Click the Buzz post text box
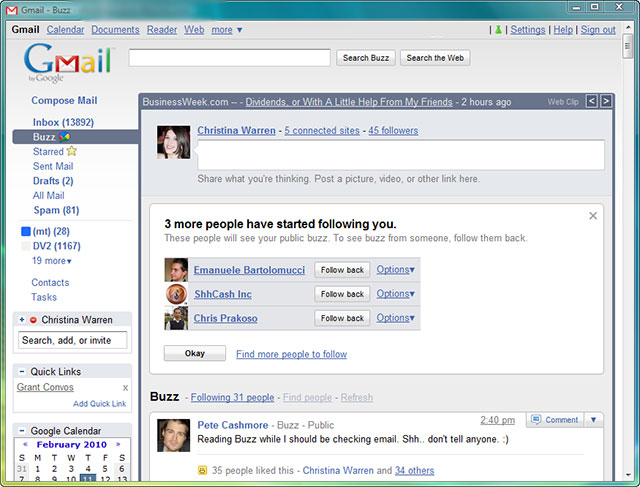The image size is (640, 487). tap(400, 155)
